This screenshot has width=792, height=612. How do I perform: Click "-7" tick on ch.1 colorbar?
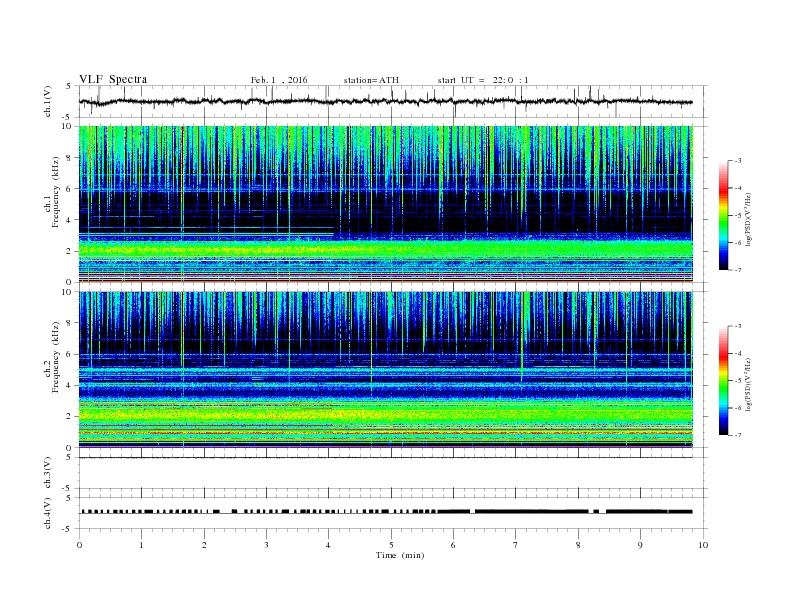pyautogui.click(x=738, y=270)
